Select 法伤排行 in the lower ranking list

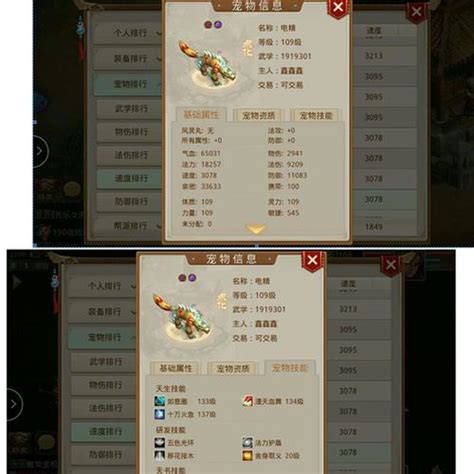104,408
